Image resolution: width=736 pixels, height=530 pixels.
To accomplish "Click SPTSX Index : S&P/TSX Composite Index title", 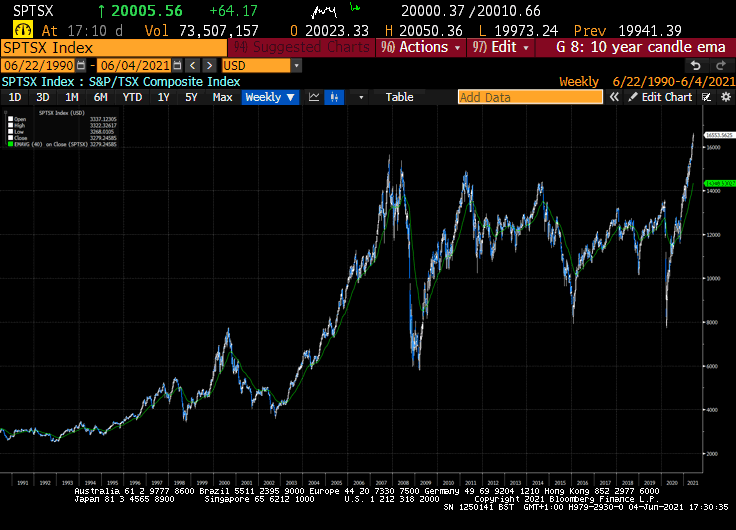I will pyautogui.click(x=121, y=82).
